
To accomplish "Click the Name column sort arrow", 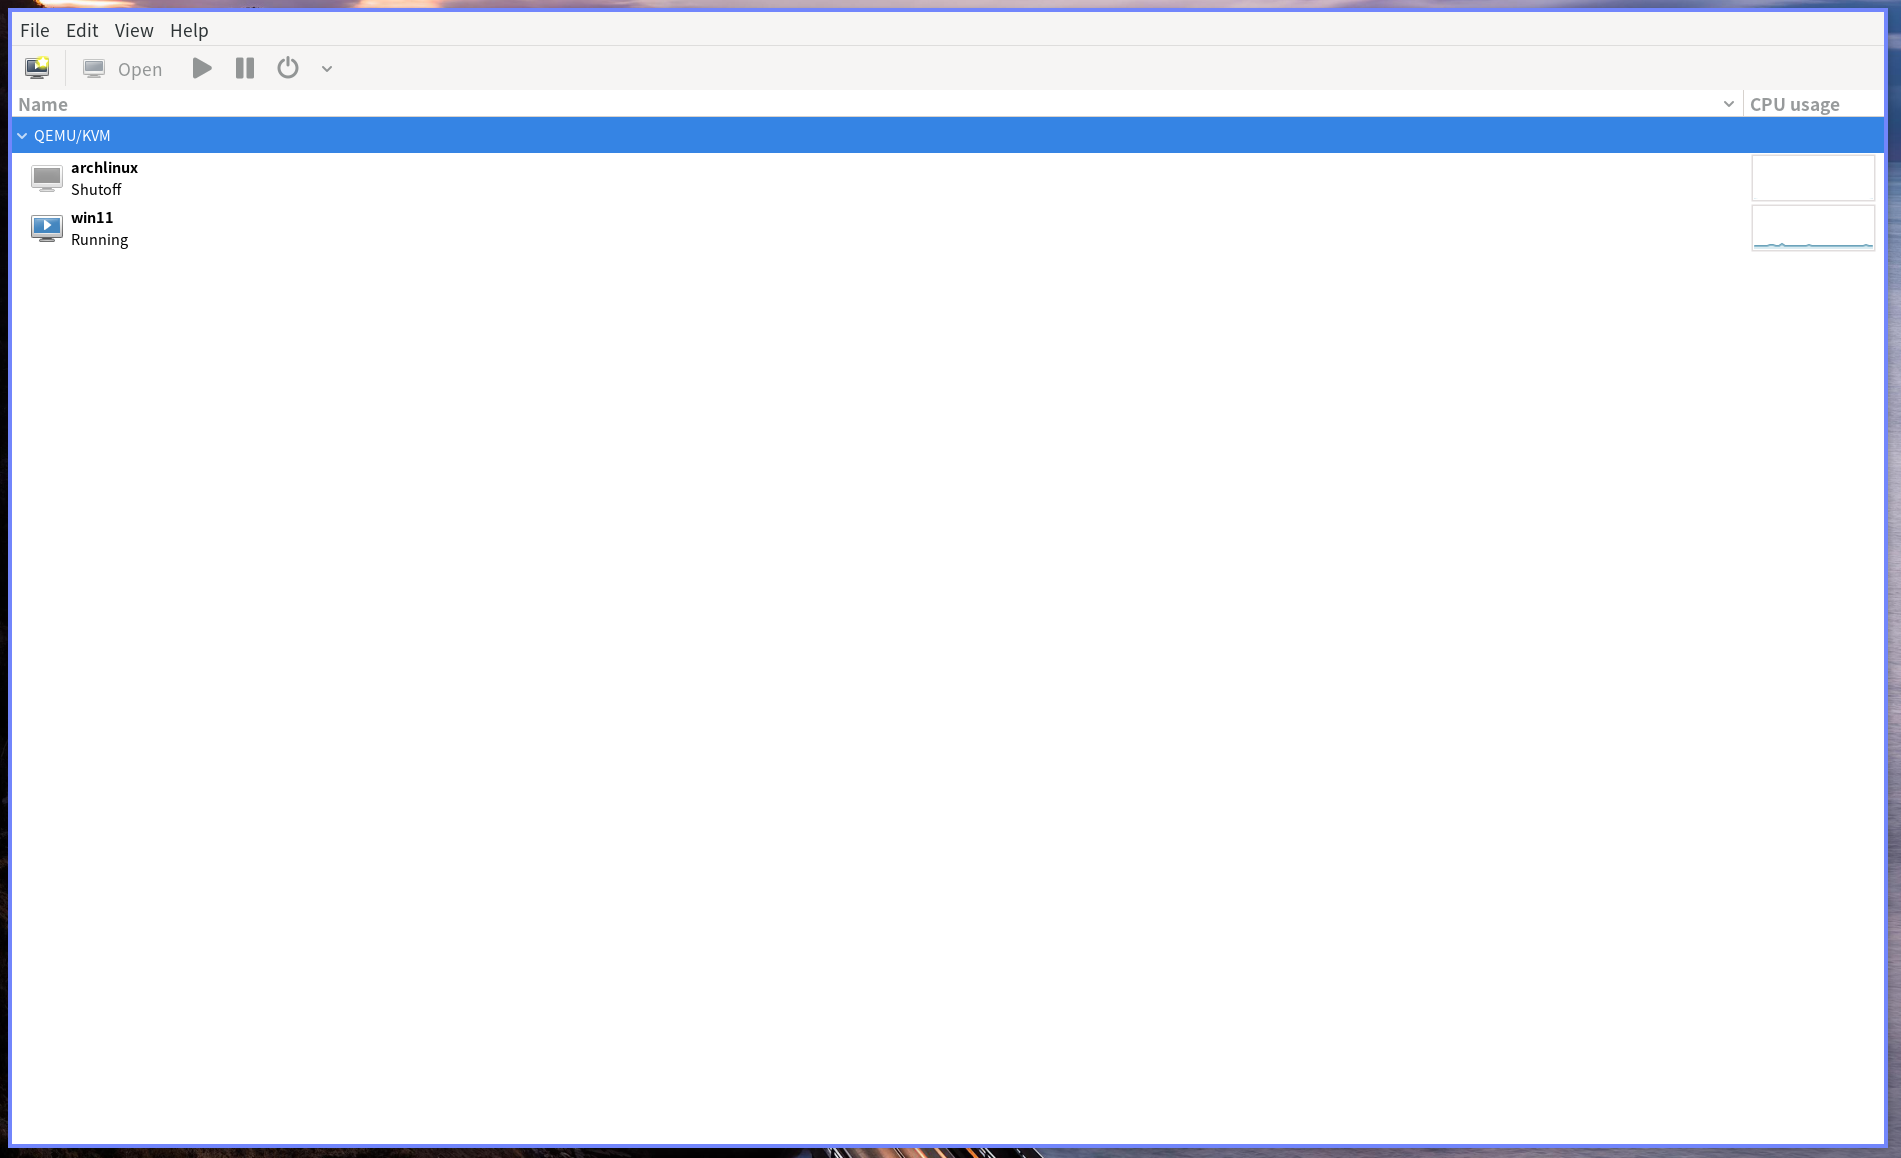I will pyautogui.click(x=1728, y=104).
